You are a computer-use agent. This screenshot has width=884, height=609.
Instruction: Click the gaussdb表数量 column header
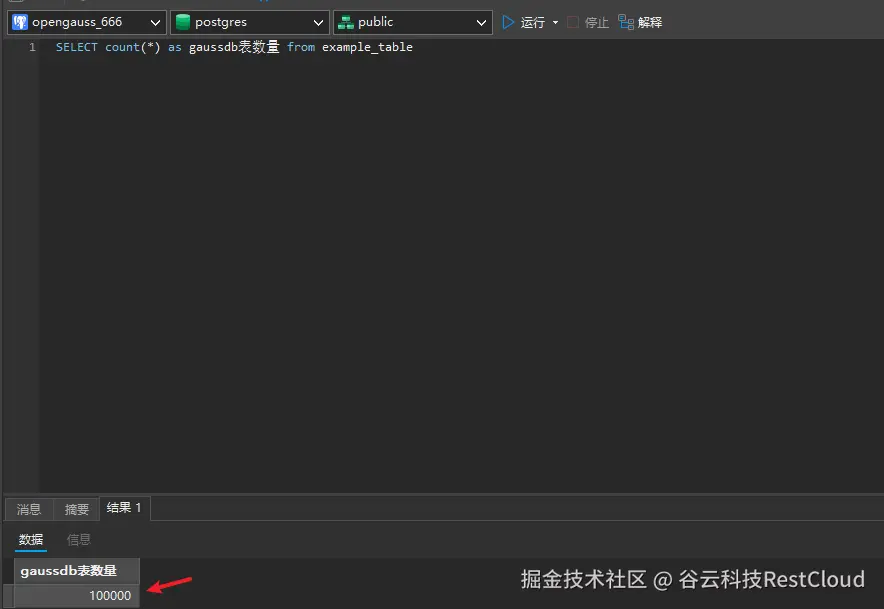pyautogui.click(x=77, y=571)
